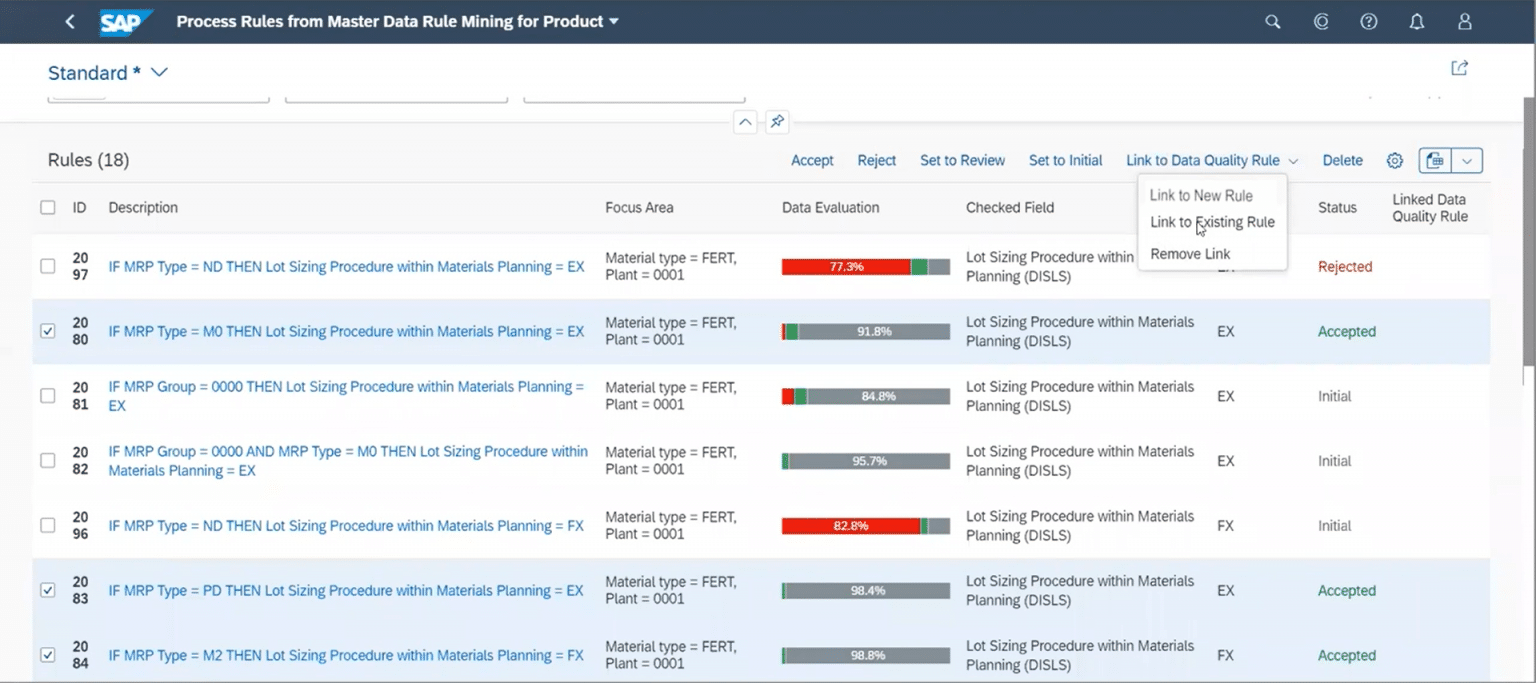Open the help icon in the header
This screenshot has height=683, width=1536.
[1368, 20]
